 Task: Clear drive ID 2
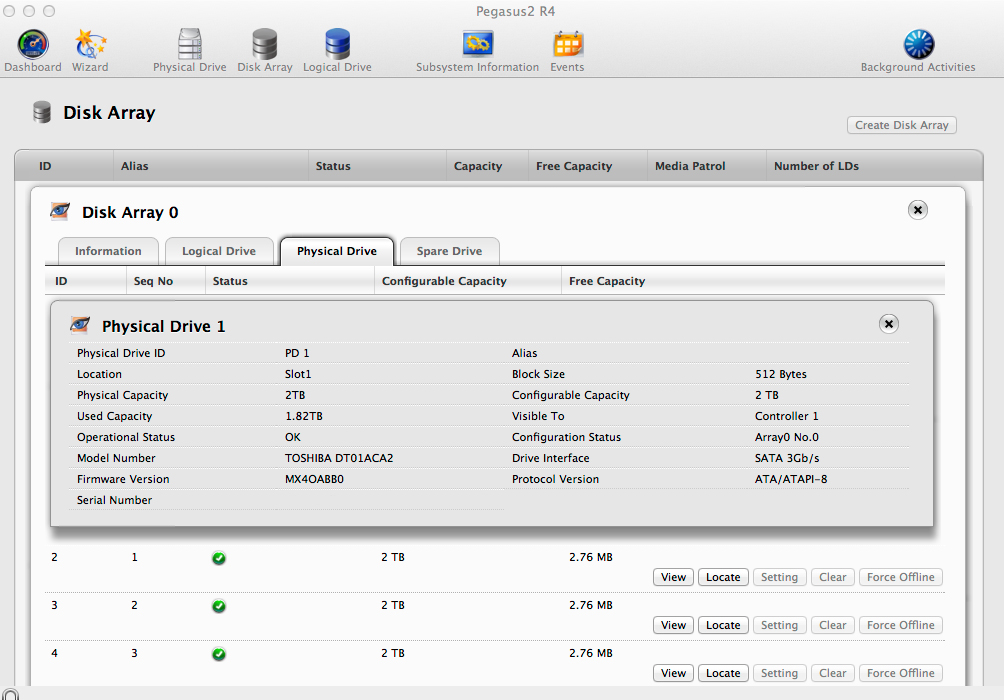[x=832, y=577]
